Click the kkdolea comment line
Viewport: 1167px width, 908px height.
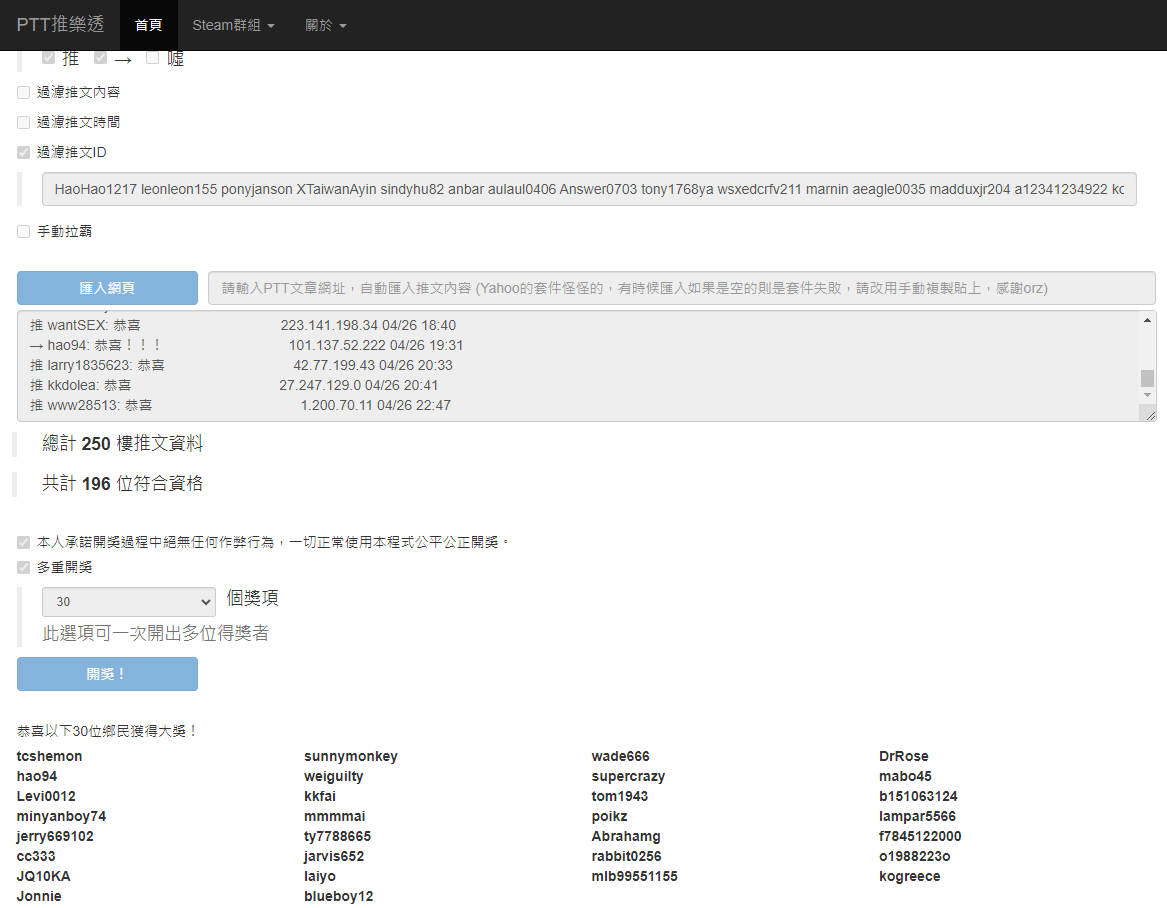tap(234, 386)
